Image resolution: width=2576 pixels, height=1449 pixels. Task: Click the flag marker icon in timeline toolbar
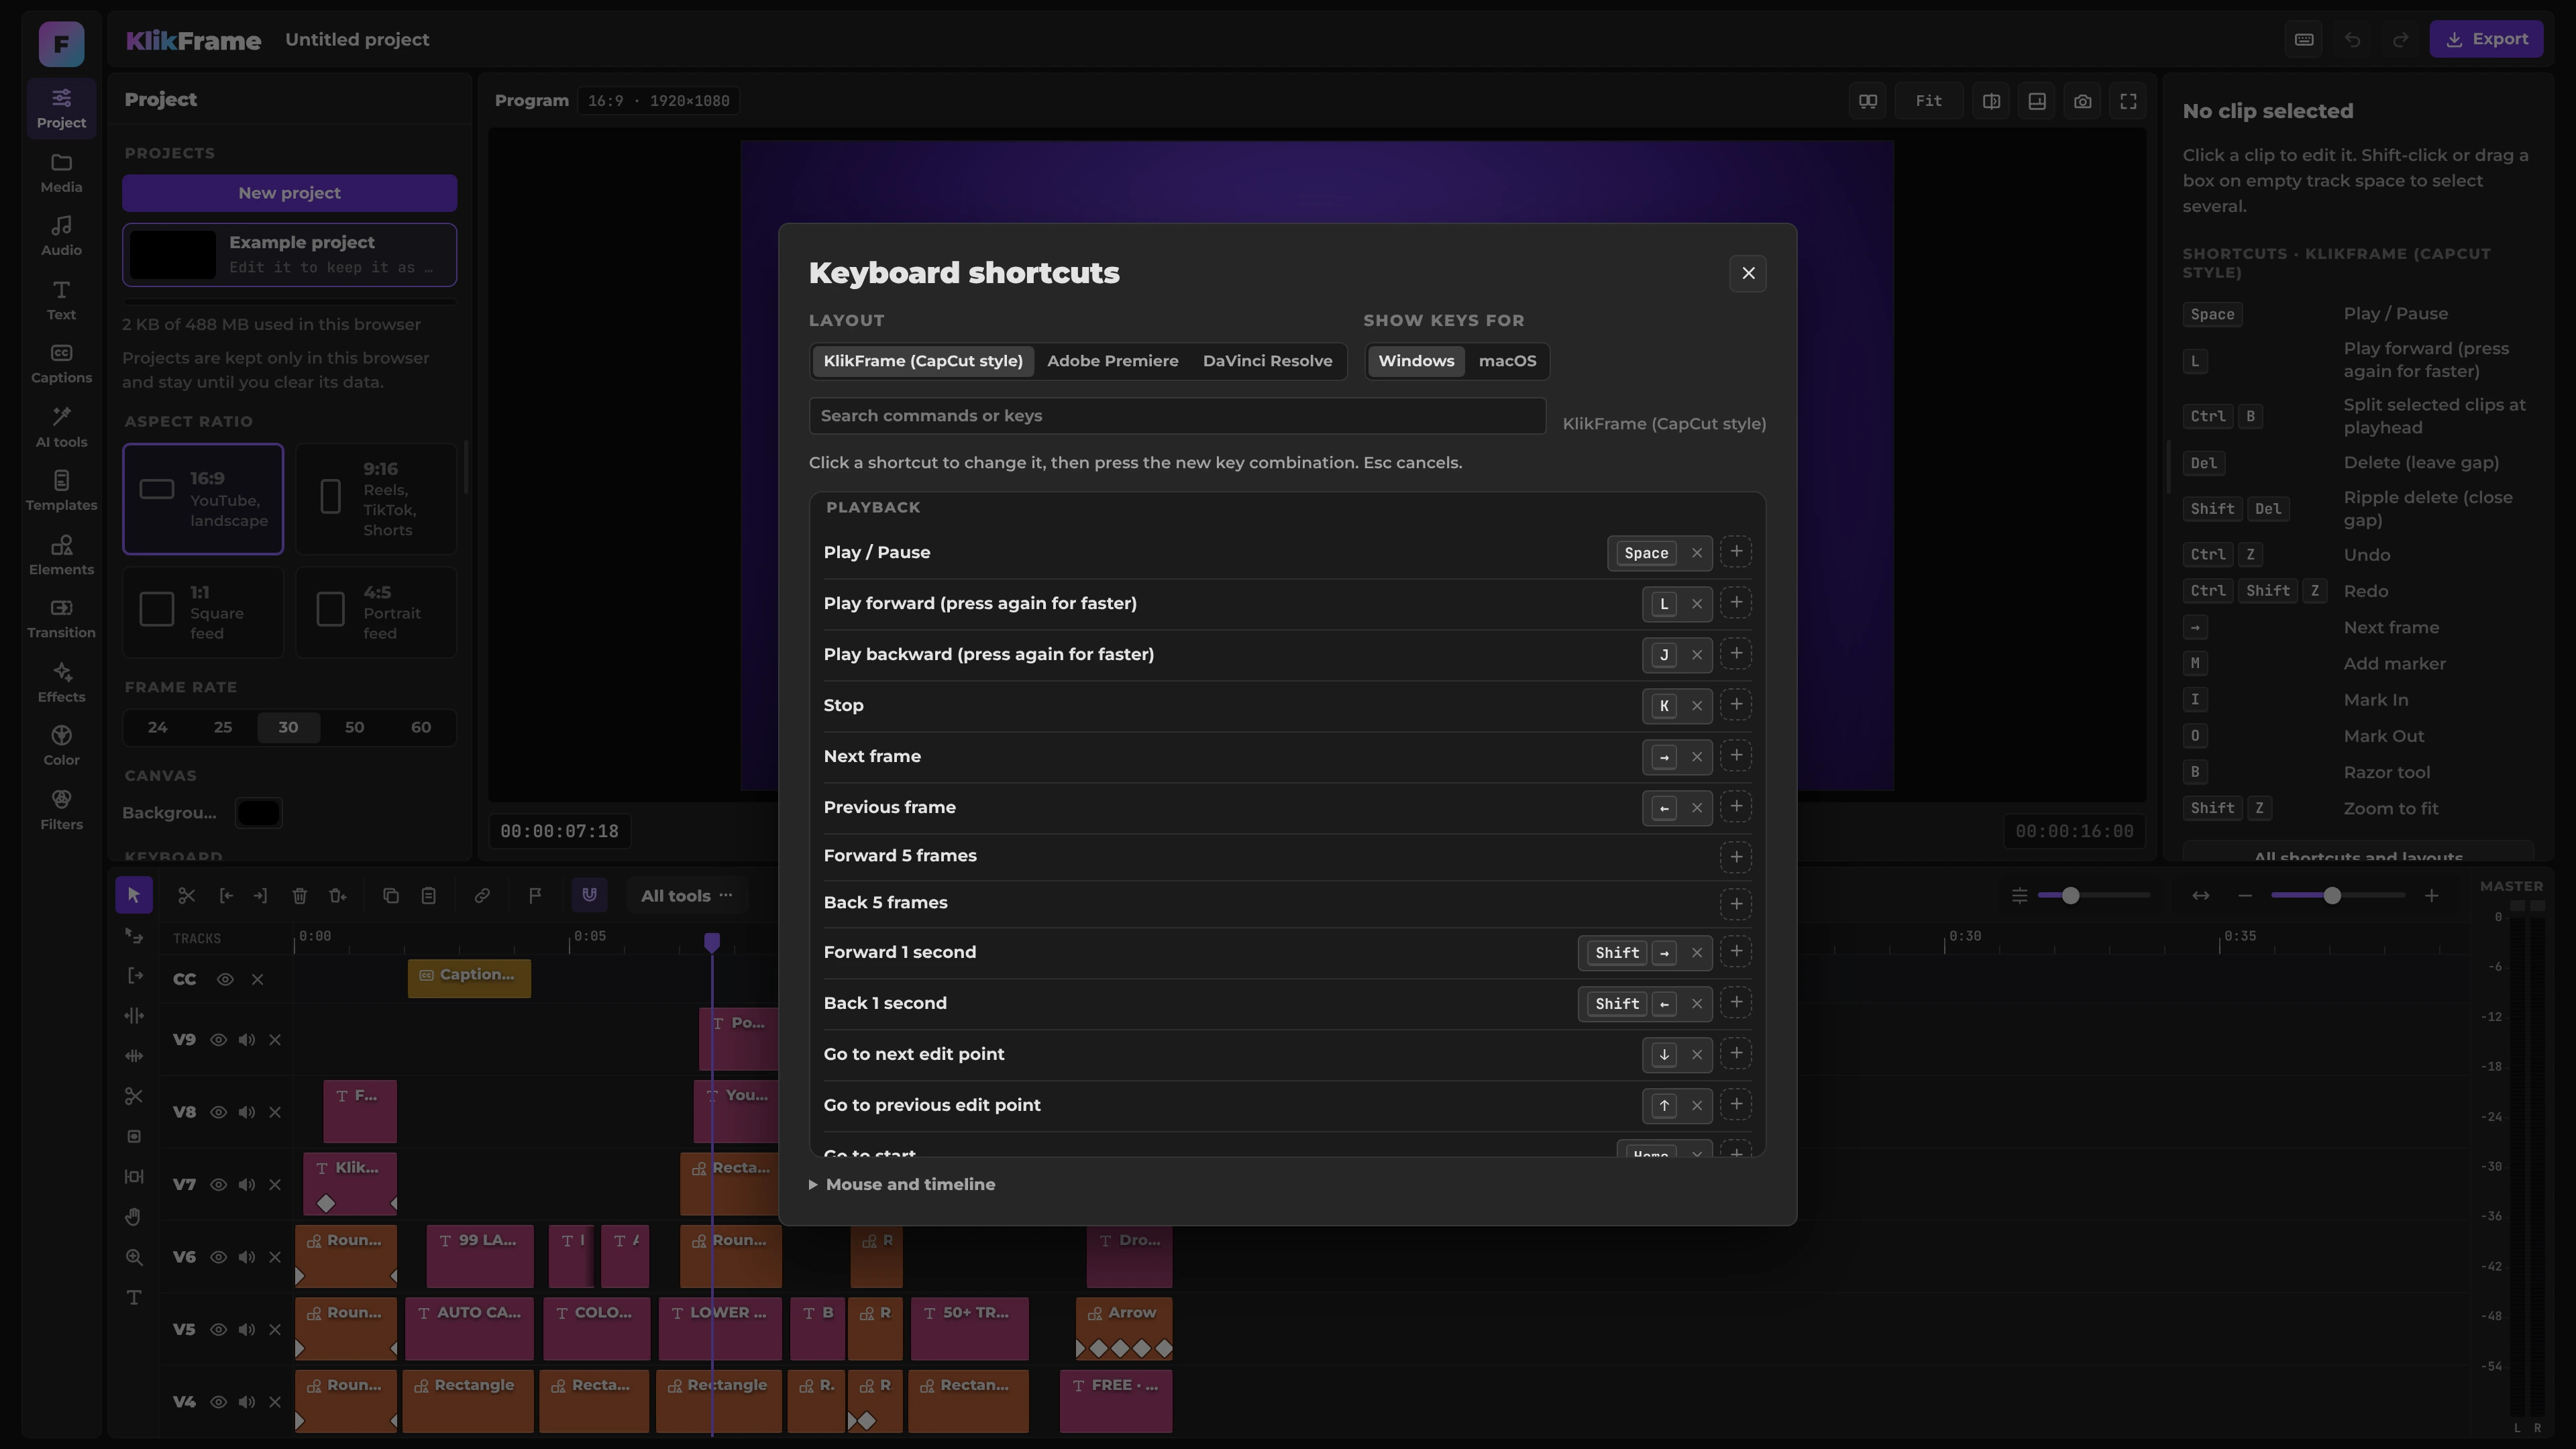[x=535, y=895]
